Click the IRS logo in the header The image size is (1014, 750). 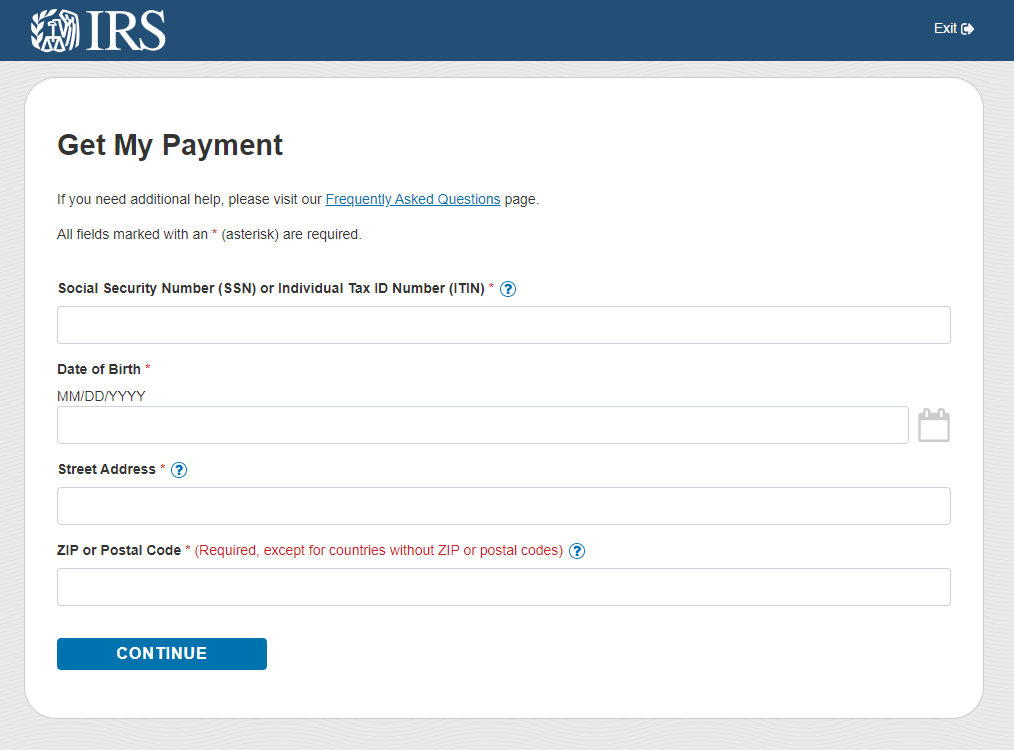point(98,30)
